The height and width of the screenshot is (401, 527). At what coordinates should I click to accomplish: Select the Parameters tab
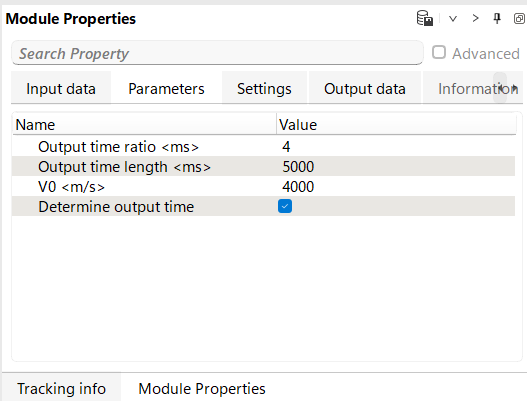166,89
